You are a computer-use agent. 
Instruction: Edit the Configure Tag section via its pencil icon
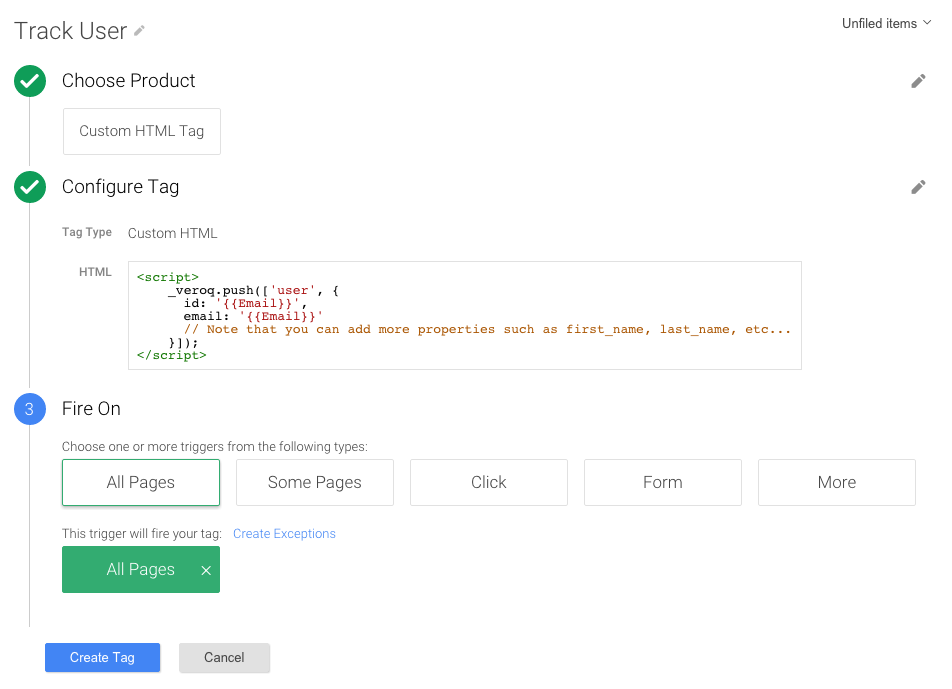(918, 187)
